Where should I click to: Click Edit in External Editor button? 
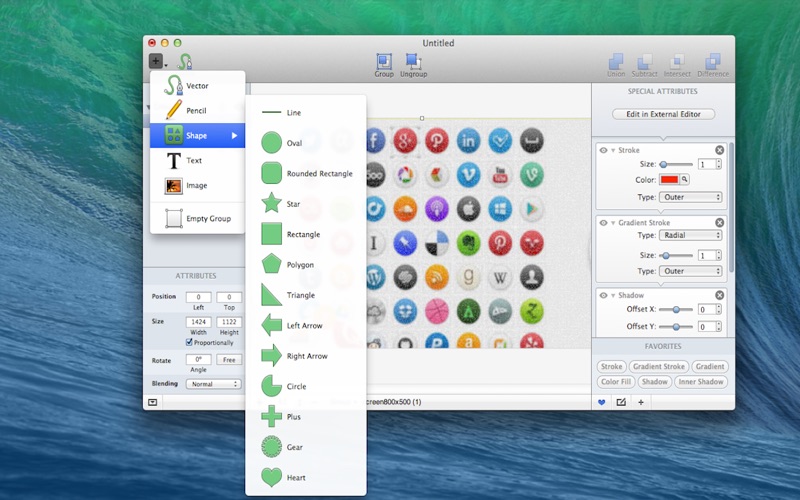click(663, 114)
